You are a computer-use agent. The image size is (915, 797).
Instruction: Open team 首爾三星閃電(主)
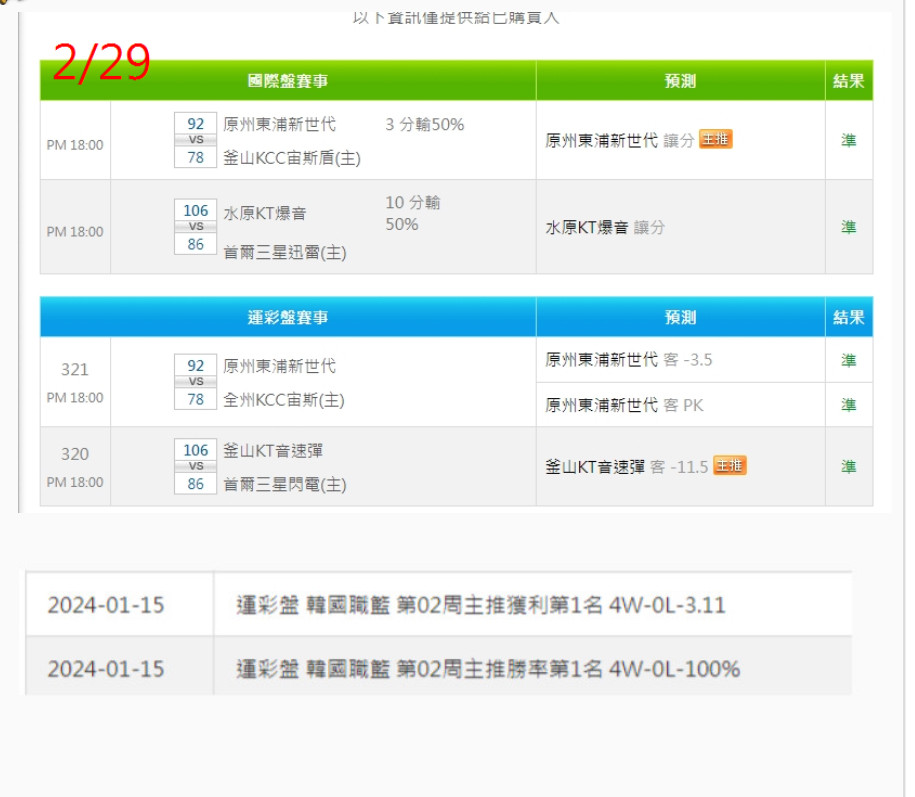coord(285,484)
